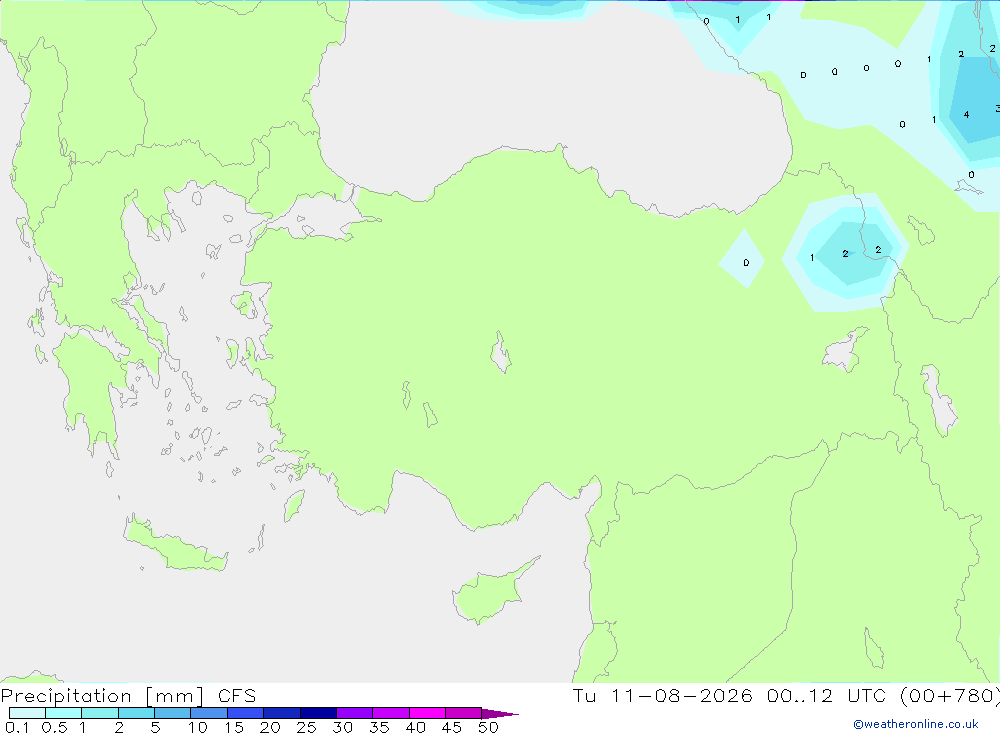
Task: Click the '00..12 UTC' time range text
Action: [826, 696]
